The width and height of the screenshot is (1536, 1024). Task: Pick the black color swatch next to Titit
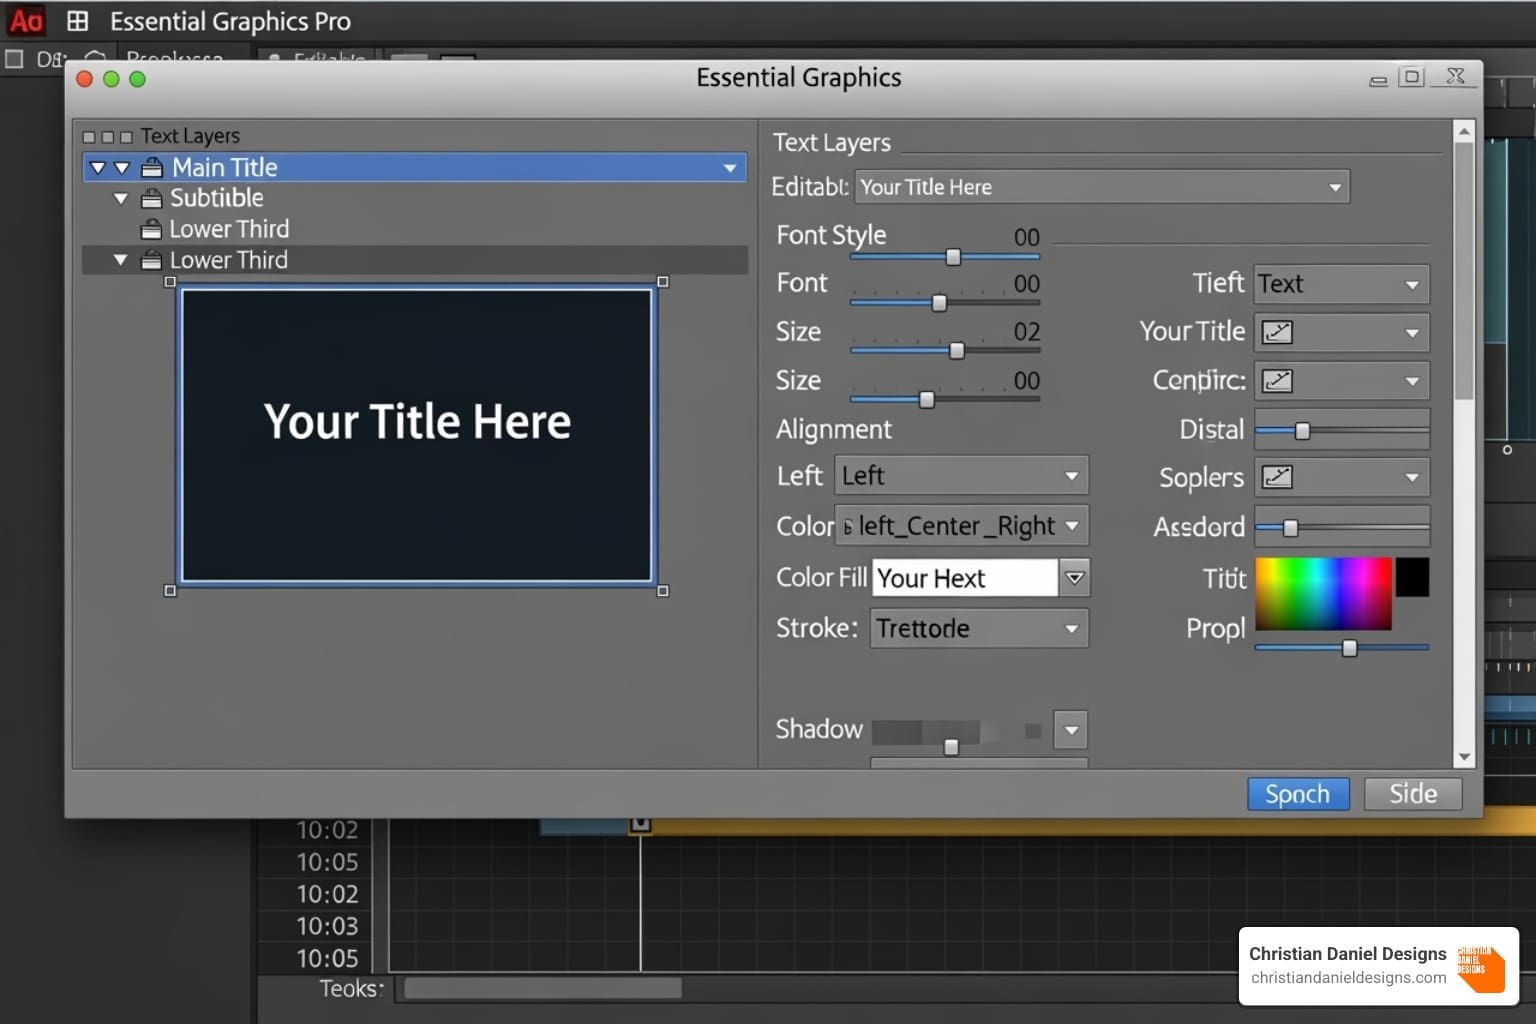(1412, 577)
